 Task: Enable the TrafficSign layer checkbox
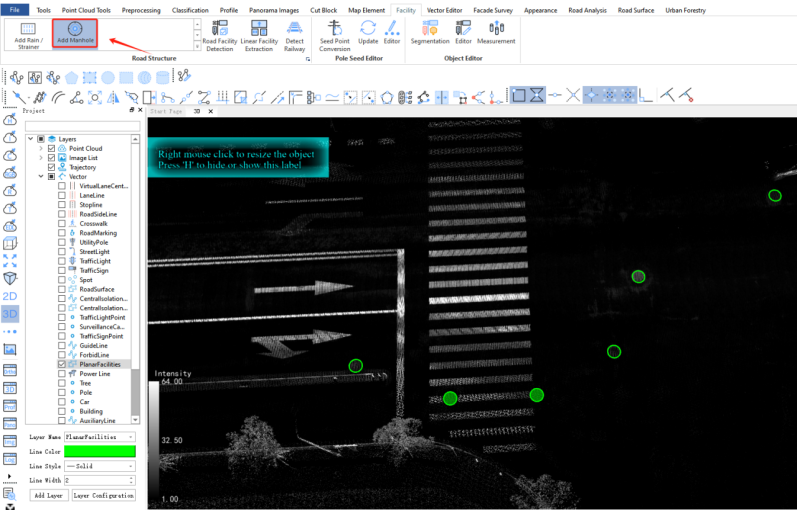(x=62, y=271)
